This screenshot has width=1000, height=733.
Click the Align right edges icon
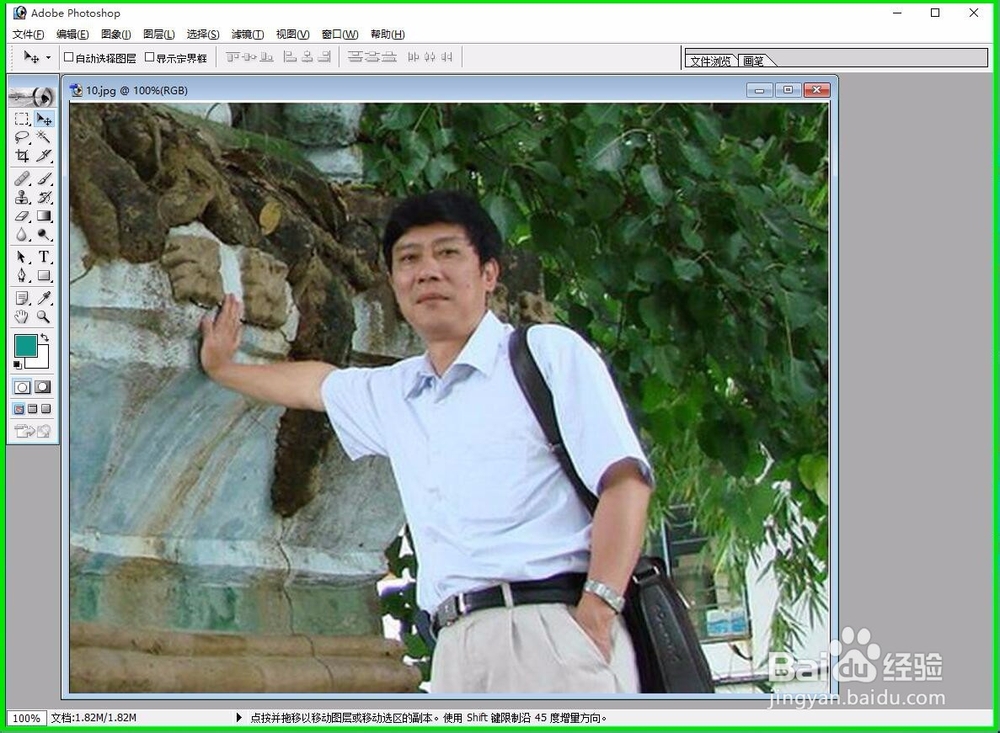point(325,57)
